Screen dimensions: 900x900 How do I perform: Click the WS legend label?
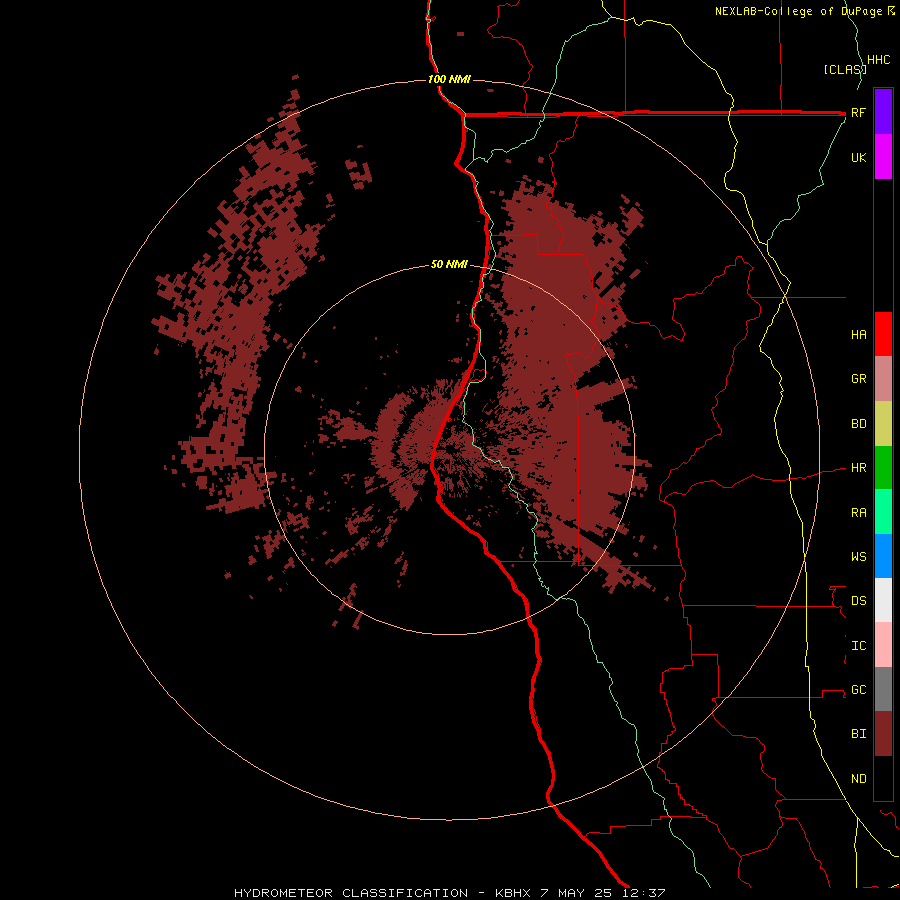858,557
